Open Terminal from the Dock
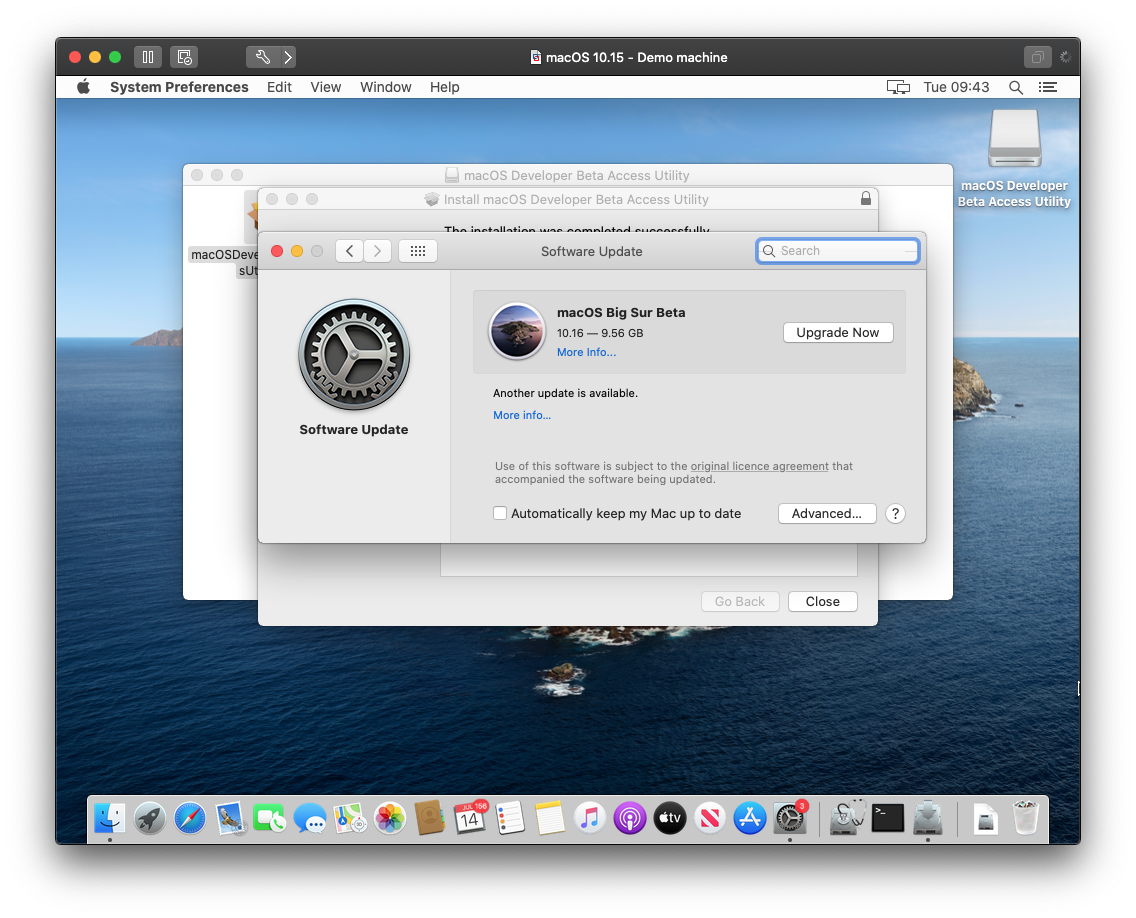1136x918 pixels. coord(888,819)
